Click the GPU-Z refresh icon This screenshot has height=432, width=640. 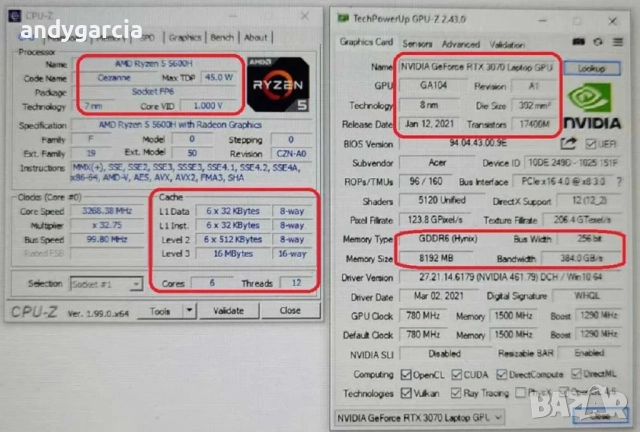[598, 42]
